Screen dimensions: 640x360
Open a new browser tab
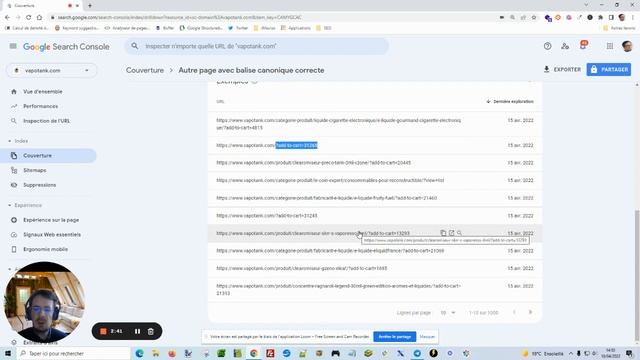pyautogui.click(x=90, y=6)
